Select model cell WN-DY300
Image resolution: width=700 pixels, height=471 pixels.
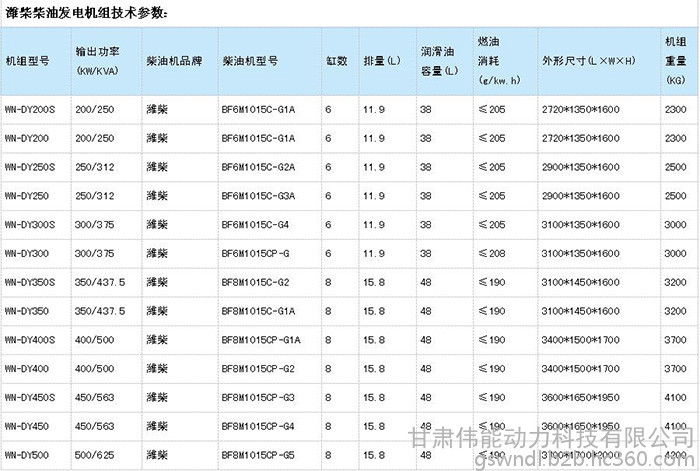coord(27,254)
